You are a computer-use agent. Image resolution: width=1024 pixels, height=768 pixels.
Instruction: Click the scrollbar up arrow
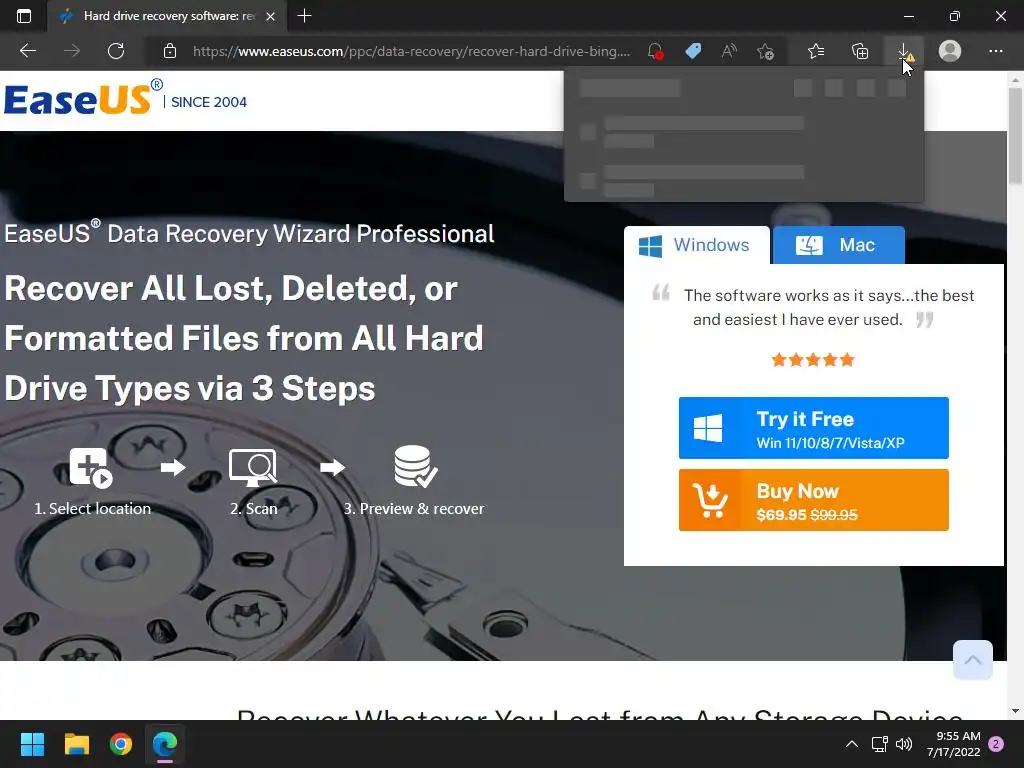click(x=1015, y=80)
